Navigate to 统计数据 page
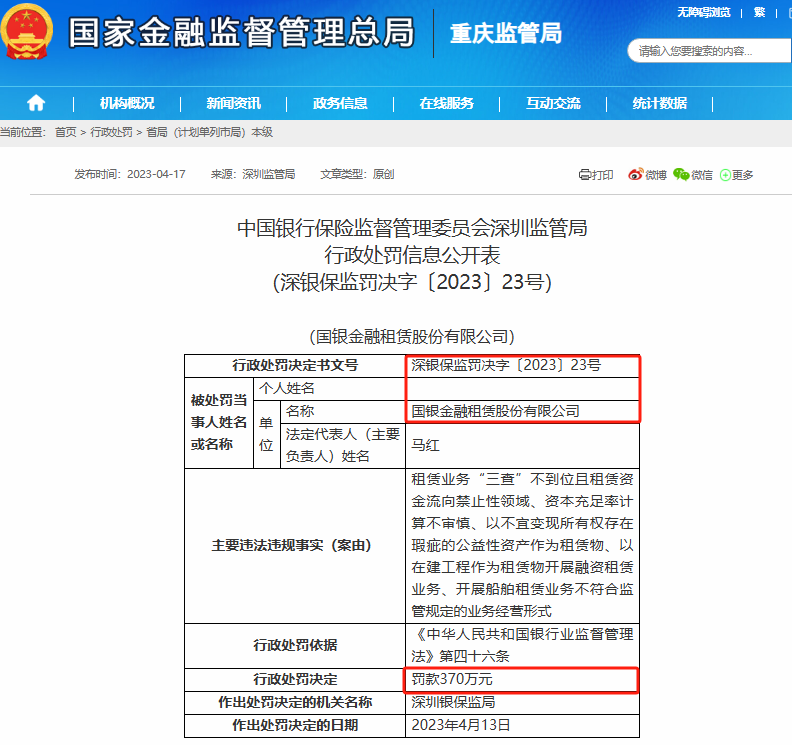This screenshot has height=745, width=792. (659, 103)
